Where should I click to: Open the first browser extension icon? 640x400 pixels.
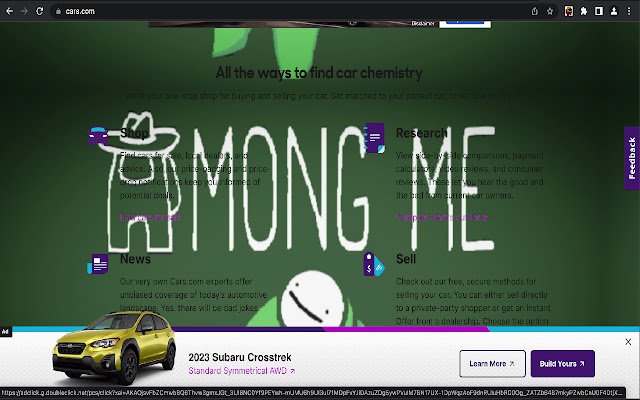569,11
